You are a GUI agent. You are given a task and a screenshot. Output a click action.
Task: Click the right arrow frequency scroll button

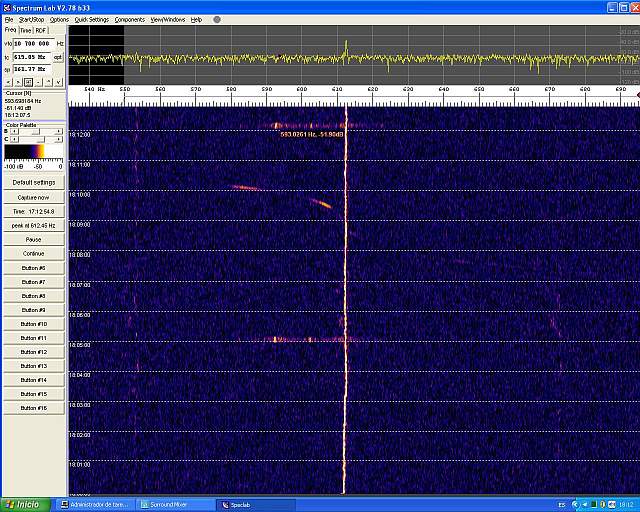(17, 81)
